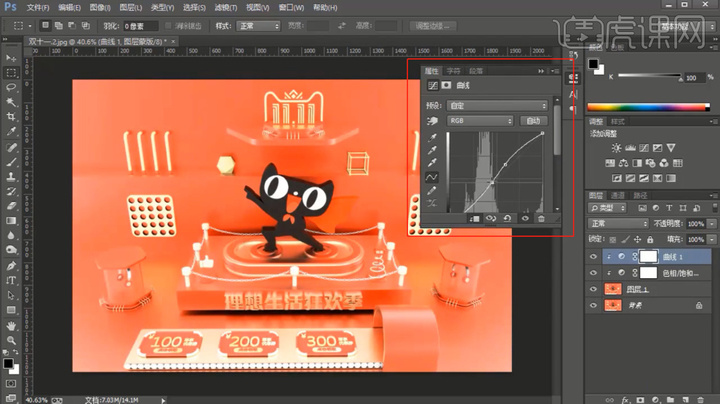The height and width of the screenshot is (404, 720).
Task: Close the 双十一-2.jpg document tab
Action: pos(173,41)
